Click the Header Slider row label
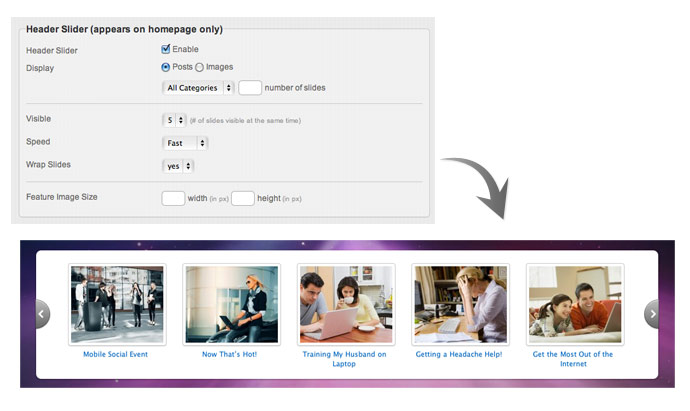Image resolution: width=690 pixels, height=411 pixels. click(x=51, y=51)
